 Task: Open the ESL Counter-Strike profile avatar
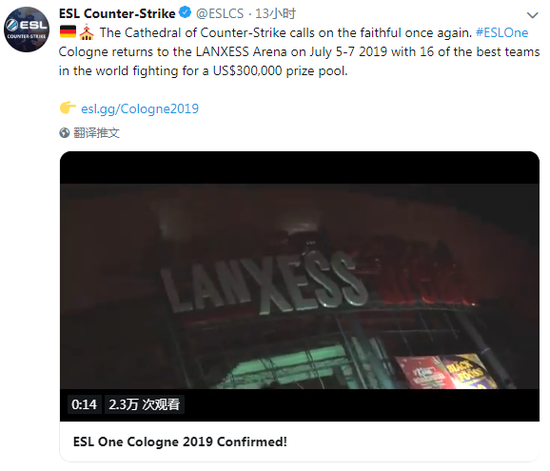click(27, 30)
